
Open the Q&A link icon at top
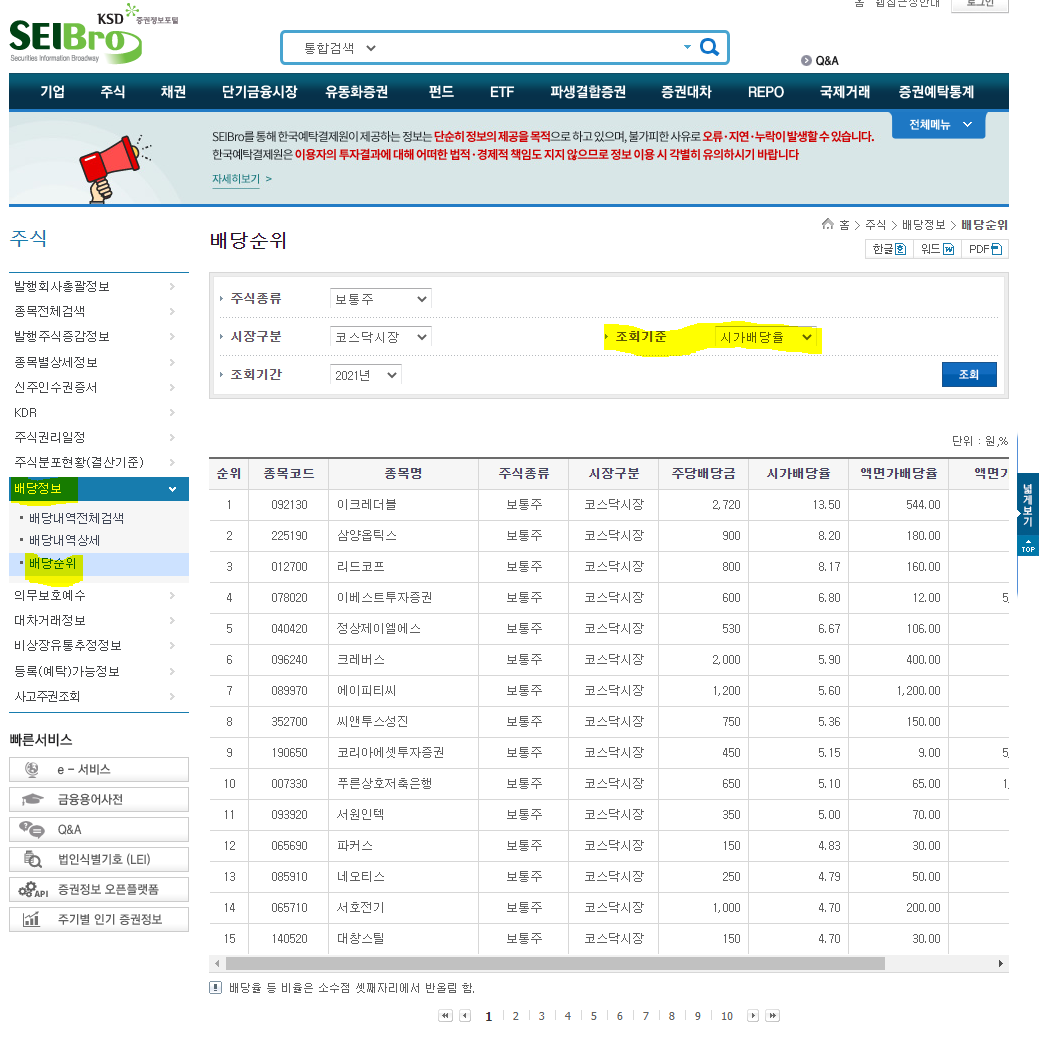(806, 60)
